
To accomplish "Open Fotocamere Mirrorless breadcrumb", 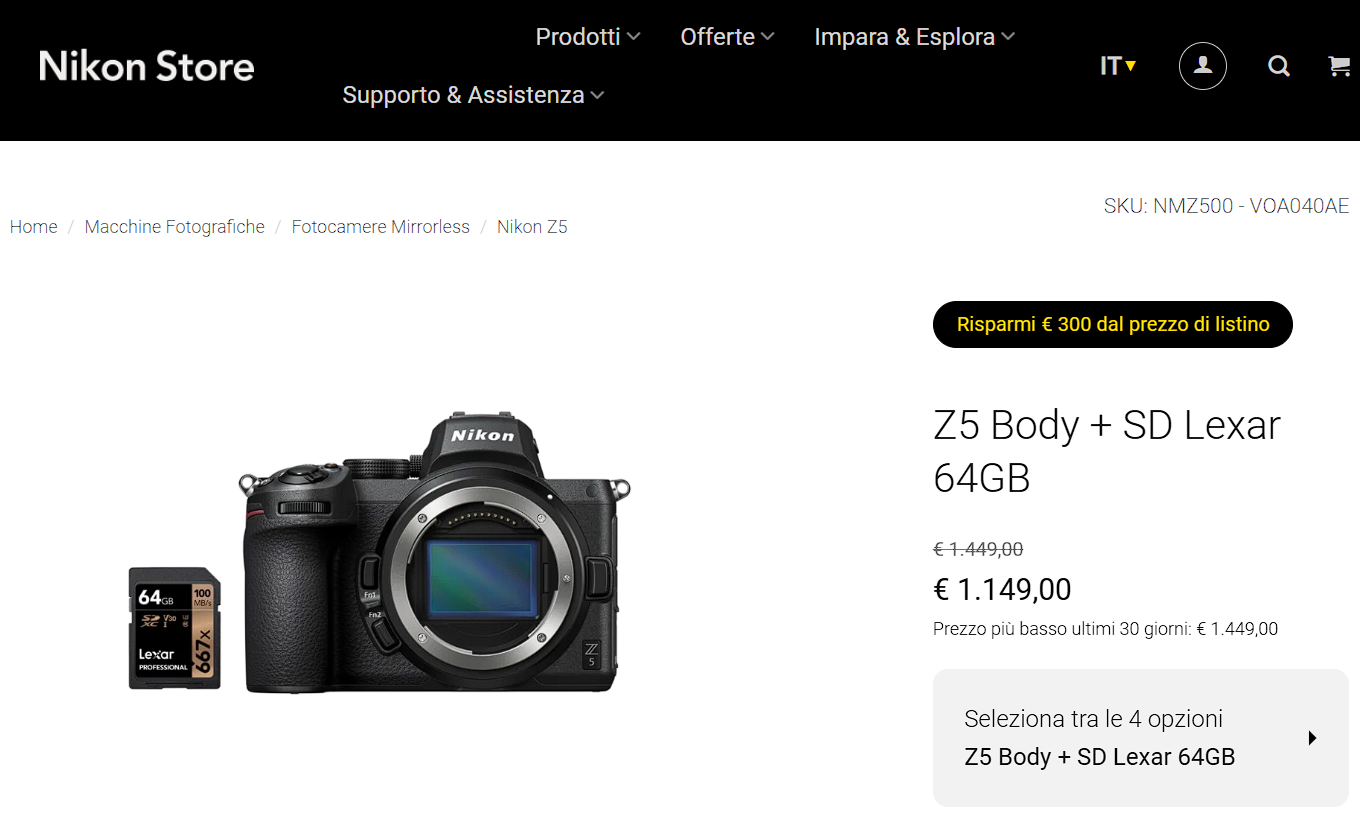I will point(381,227).
